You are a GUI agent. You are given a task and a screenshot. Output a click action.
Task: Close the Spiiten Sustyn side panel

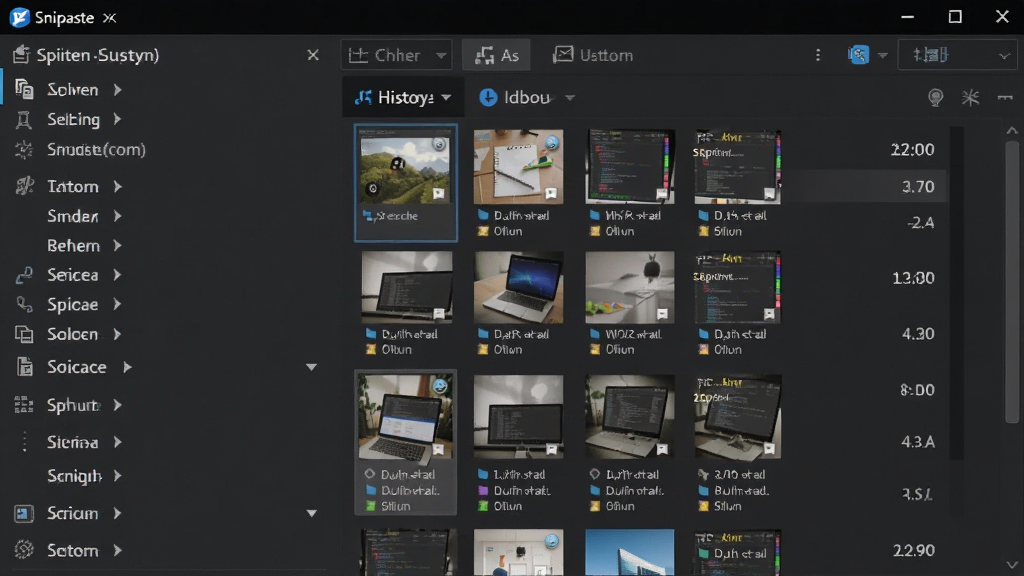[313, 55]
